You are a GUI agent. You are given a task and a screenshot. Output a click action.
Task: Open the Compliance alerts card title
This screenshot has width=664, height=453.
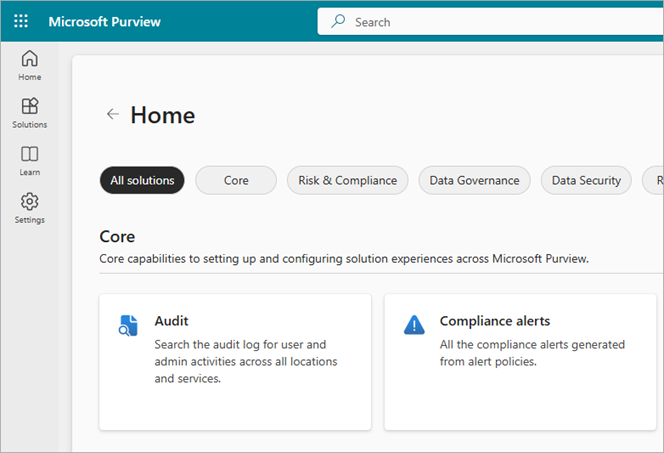click(494, 321)
